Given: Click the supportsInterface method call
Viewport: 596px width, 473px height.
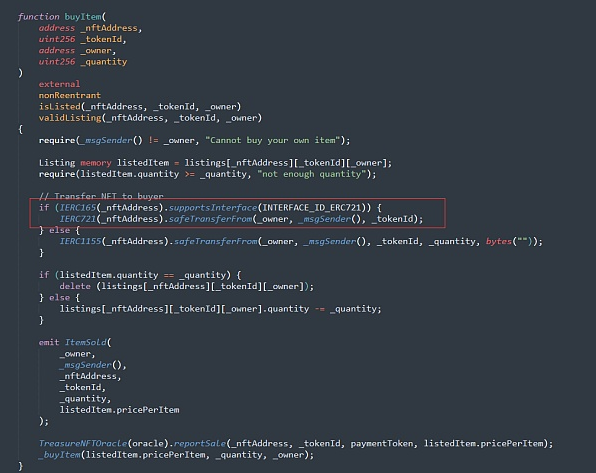Looking at the screenshot, I should pos(212,208).
